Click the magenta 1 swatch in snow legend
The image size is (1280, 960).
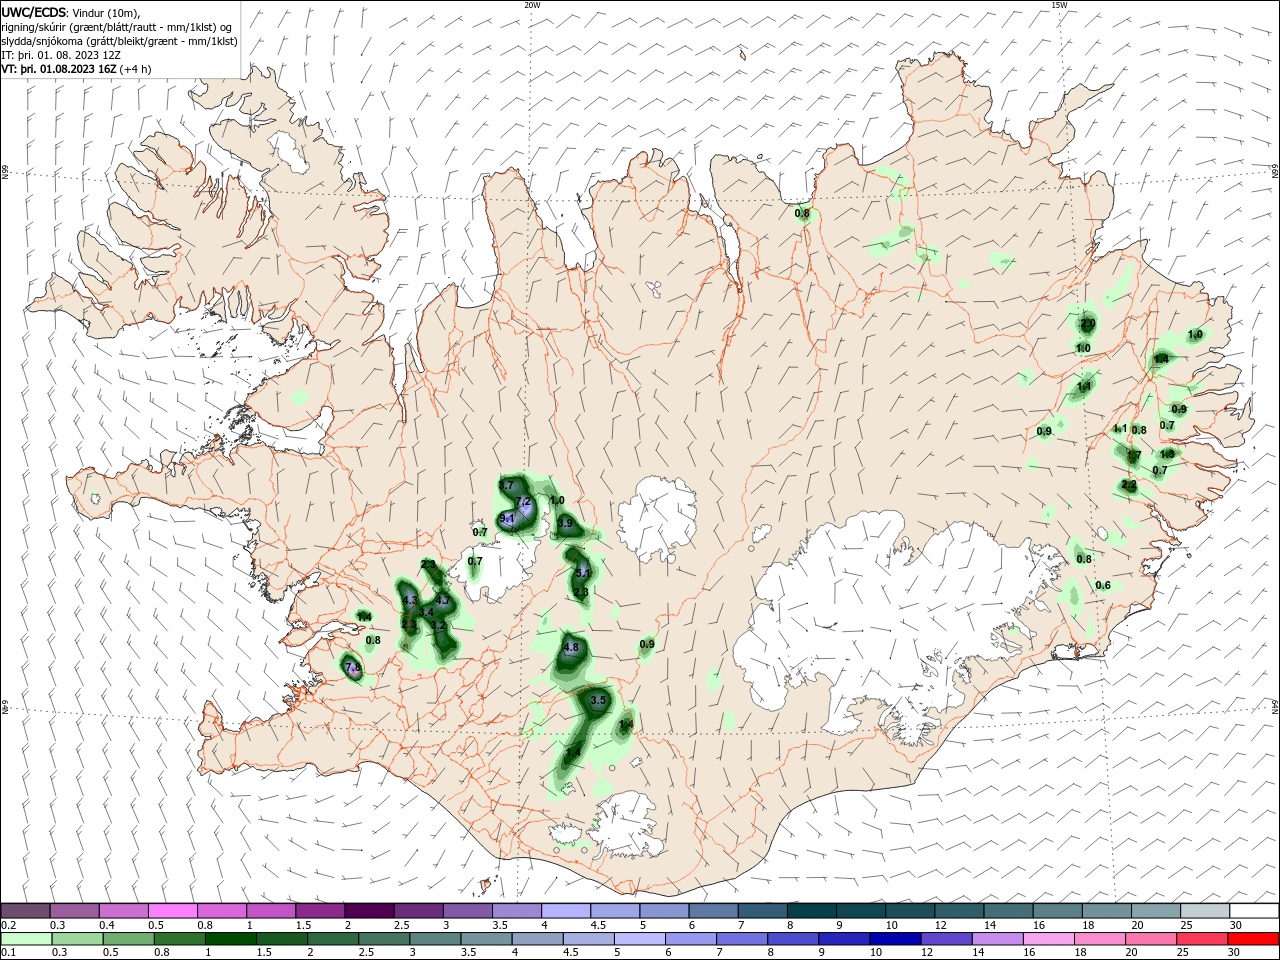[271, 911]
